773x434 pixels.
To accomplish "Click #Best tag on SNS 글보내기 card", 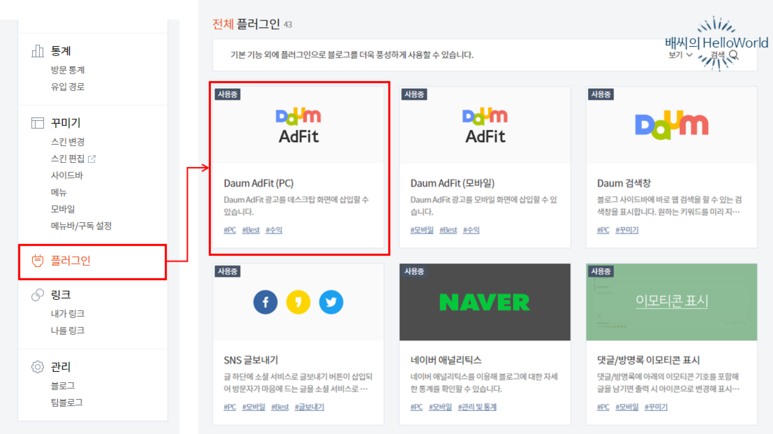I will (280, 407).
